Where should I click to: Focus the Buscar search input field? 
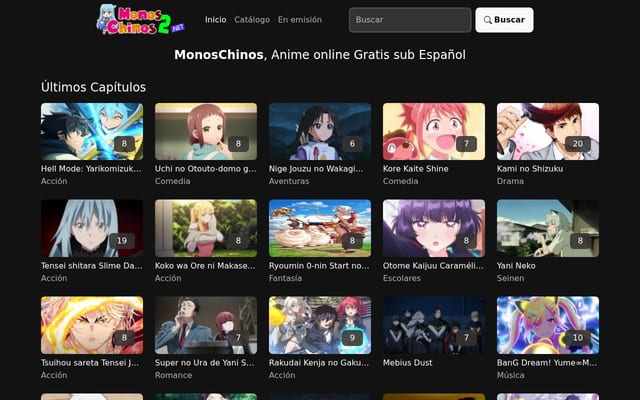tap(410, 20)
